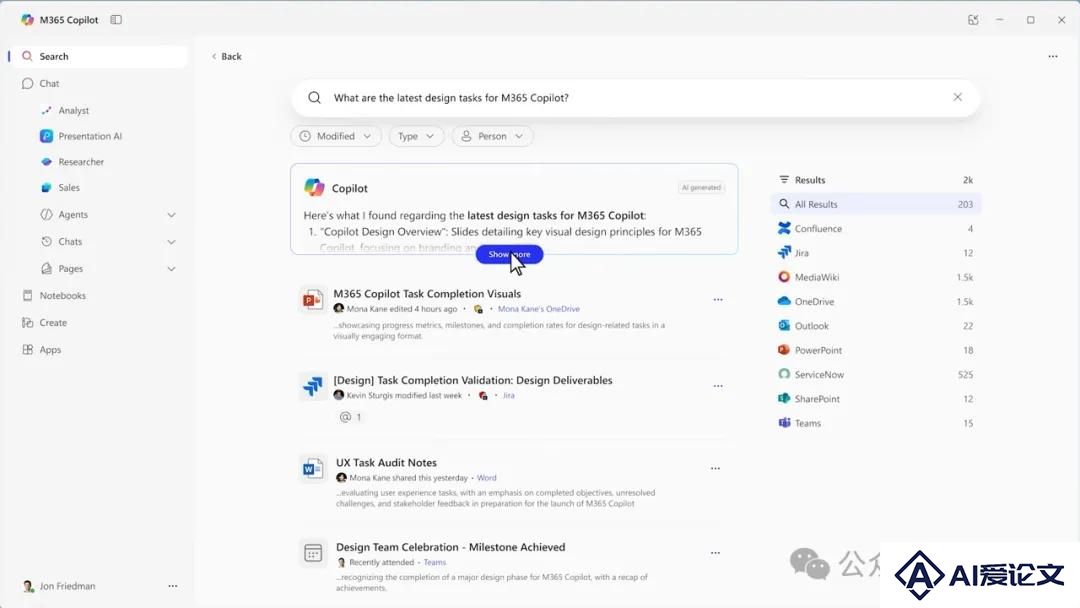Click the Teams source link under Design Team Celebration
This screenshot has width=1080, height=608.
[x=435, y=563]
